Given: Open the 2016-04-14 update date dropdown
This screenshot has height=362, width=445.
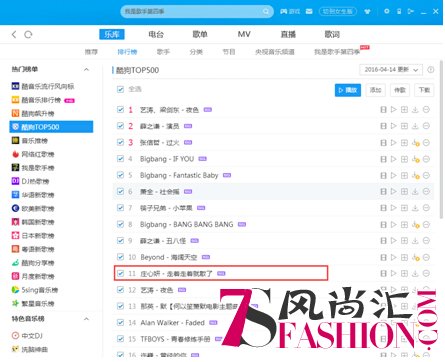Looking at the screenshot, I should (x=391, y=70).
